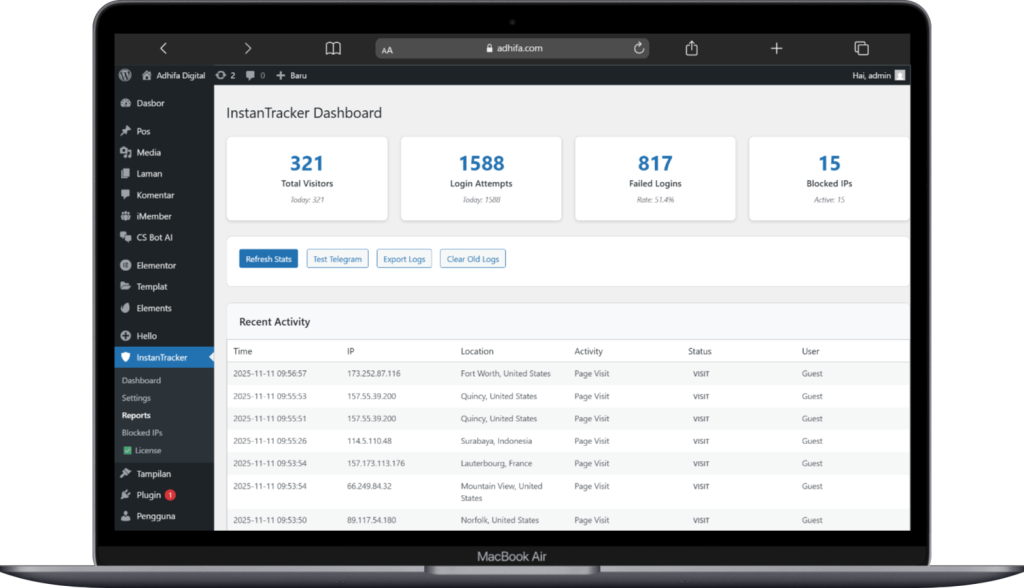The image size is (1024, 588).
Task: Open the comments bubble in admin bar
Action: [255, 75]
